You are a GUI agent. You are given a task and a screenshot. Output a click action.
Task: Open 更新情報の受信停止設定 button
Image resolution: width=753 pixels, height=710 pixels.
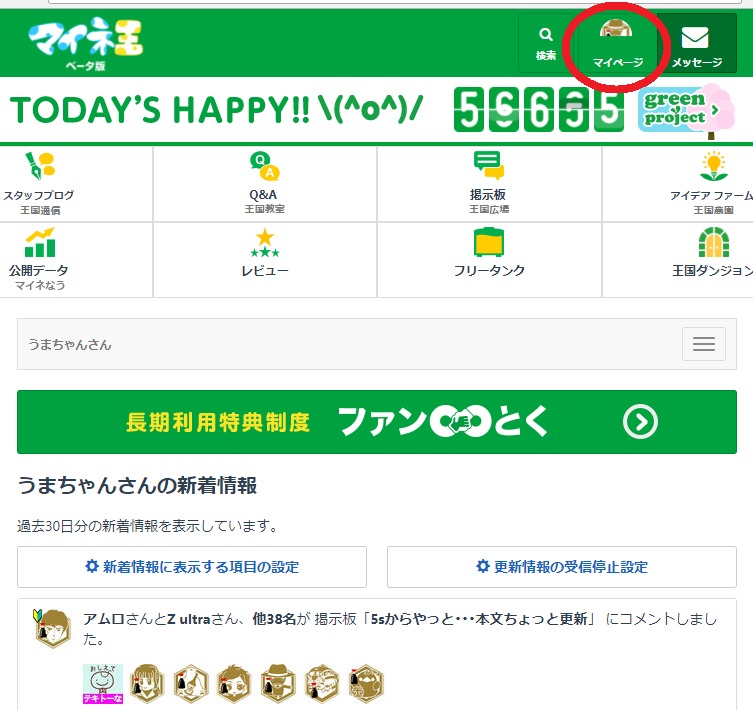click(x=562, y=567)
